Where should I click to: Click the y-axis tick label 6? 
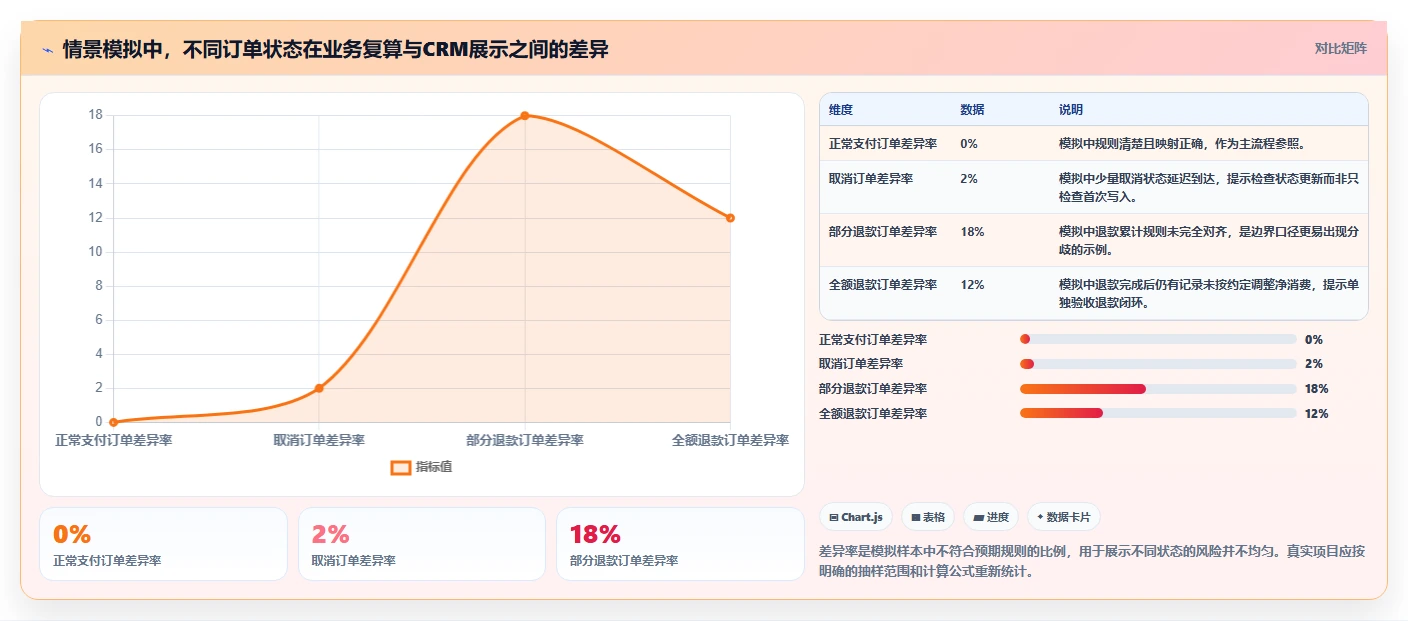(99, 320)
